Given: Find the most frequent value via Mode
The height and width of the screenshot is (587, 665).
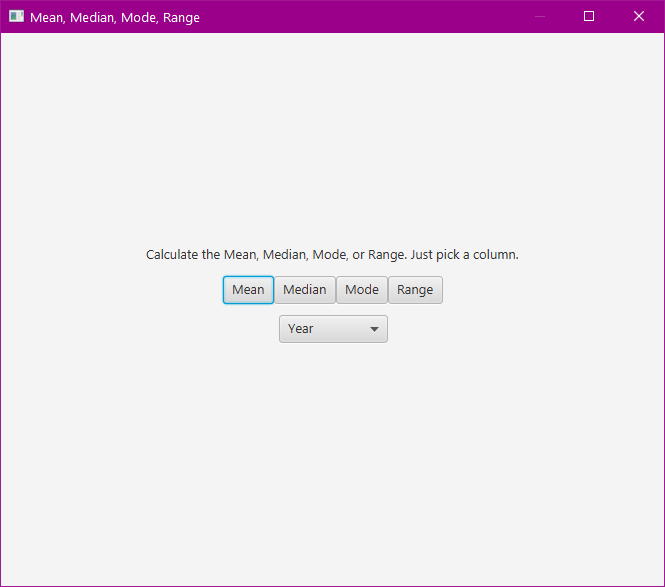Looking at the screenshot, I should click(361, 290).
